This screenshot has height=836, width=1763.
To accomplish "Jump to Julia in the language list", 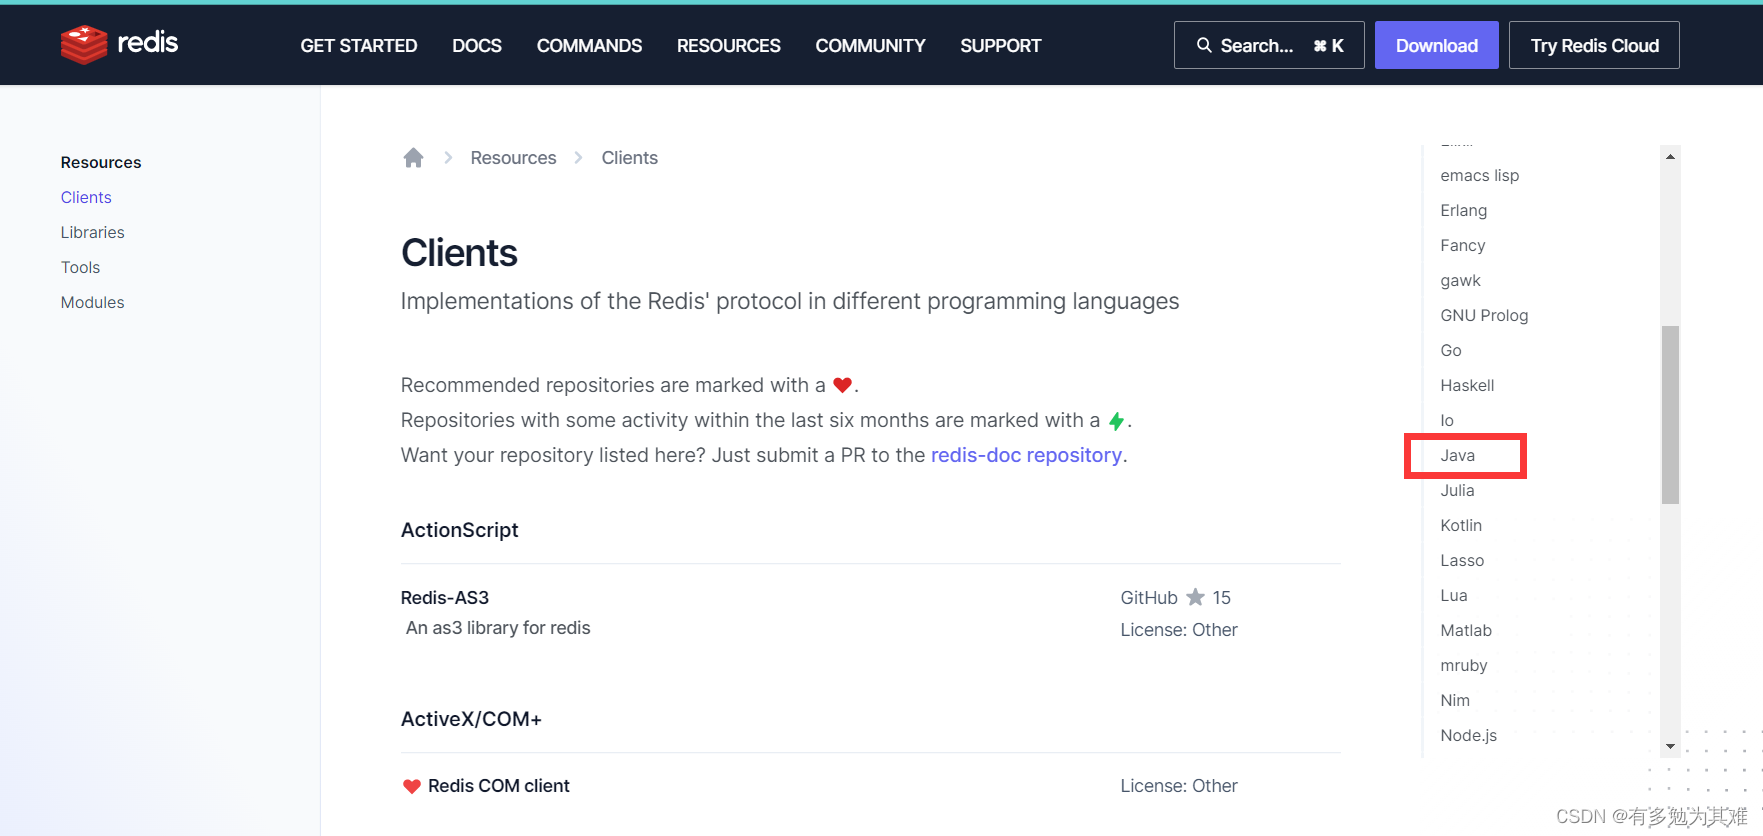I will [1457, 490].
